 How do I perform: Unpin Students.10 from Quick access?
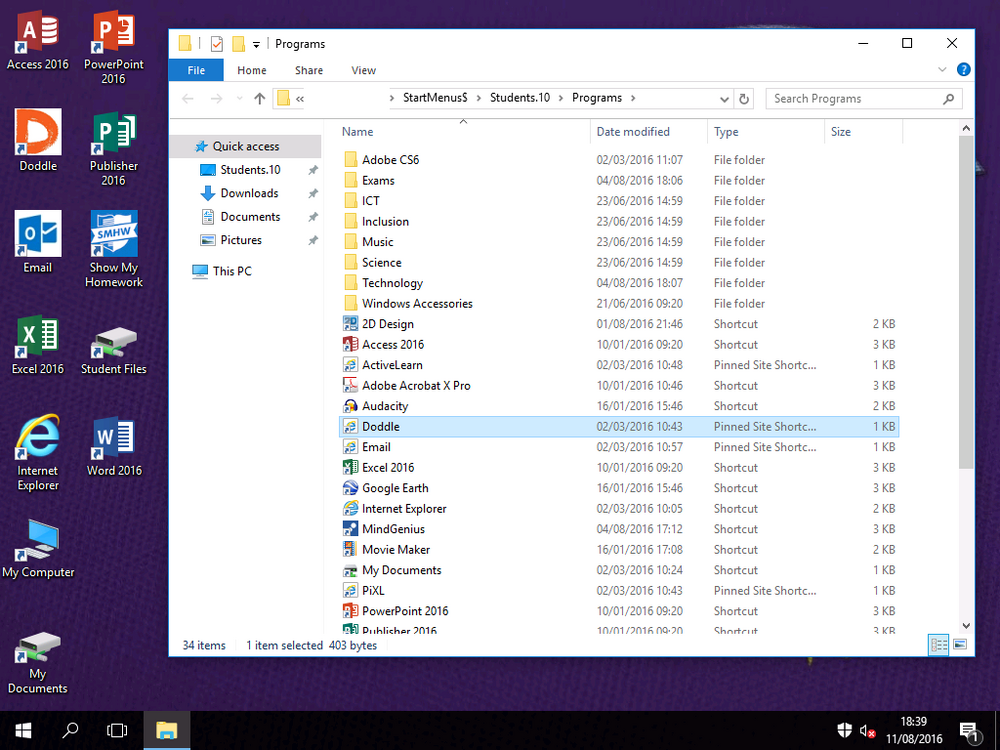point(312,170)
